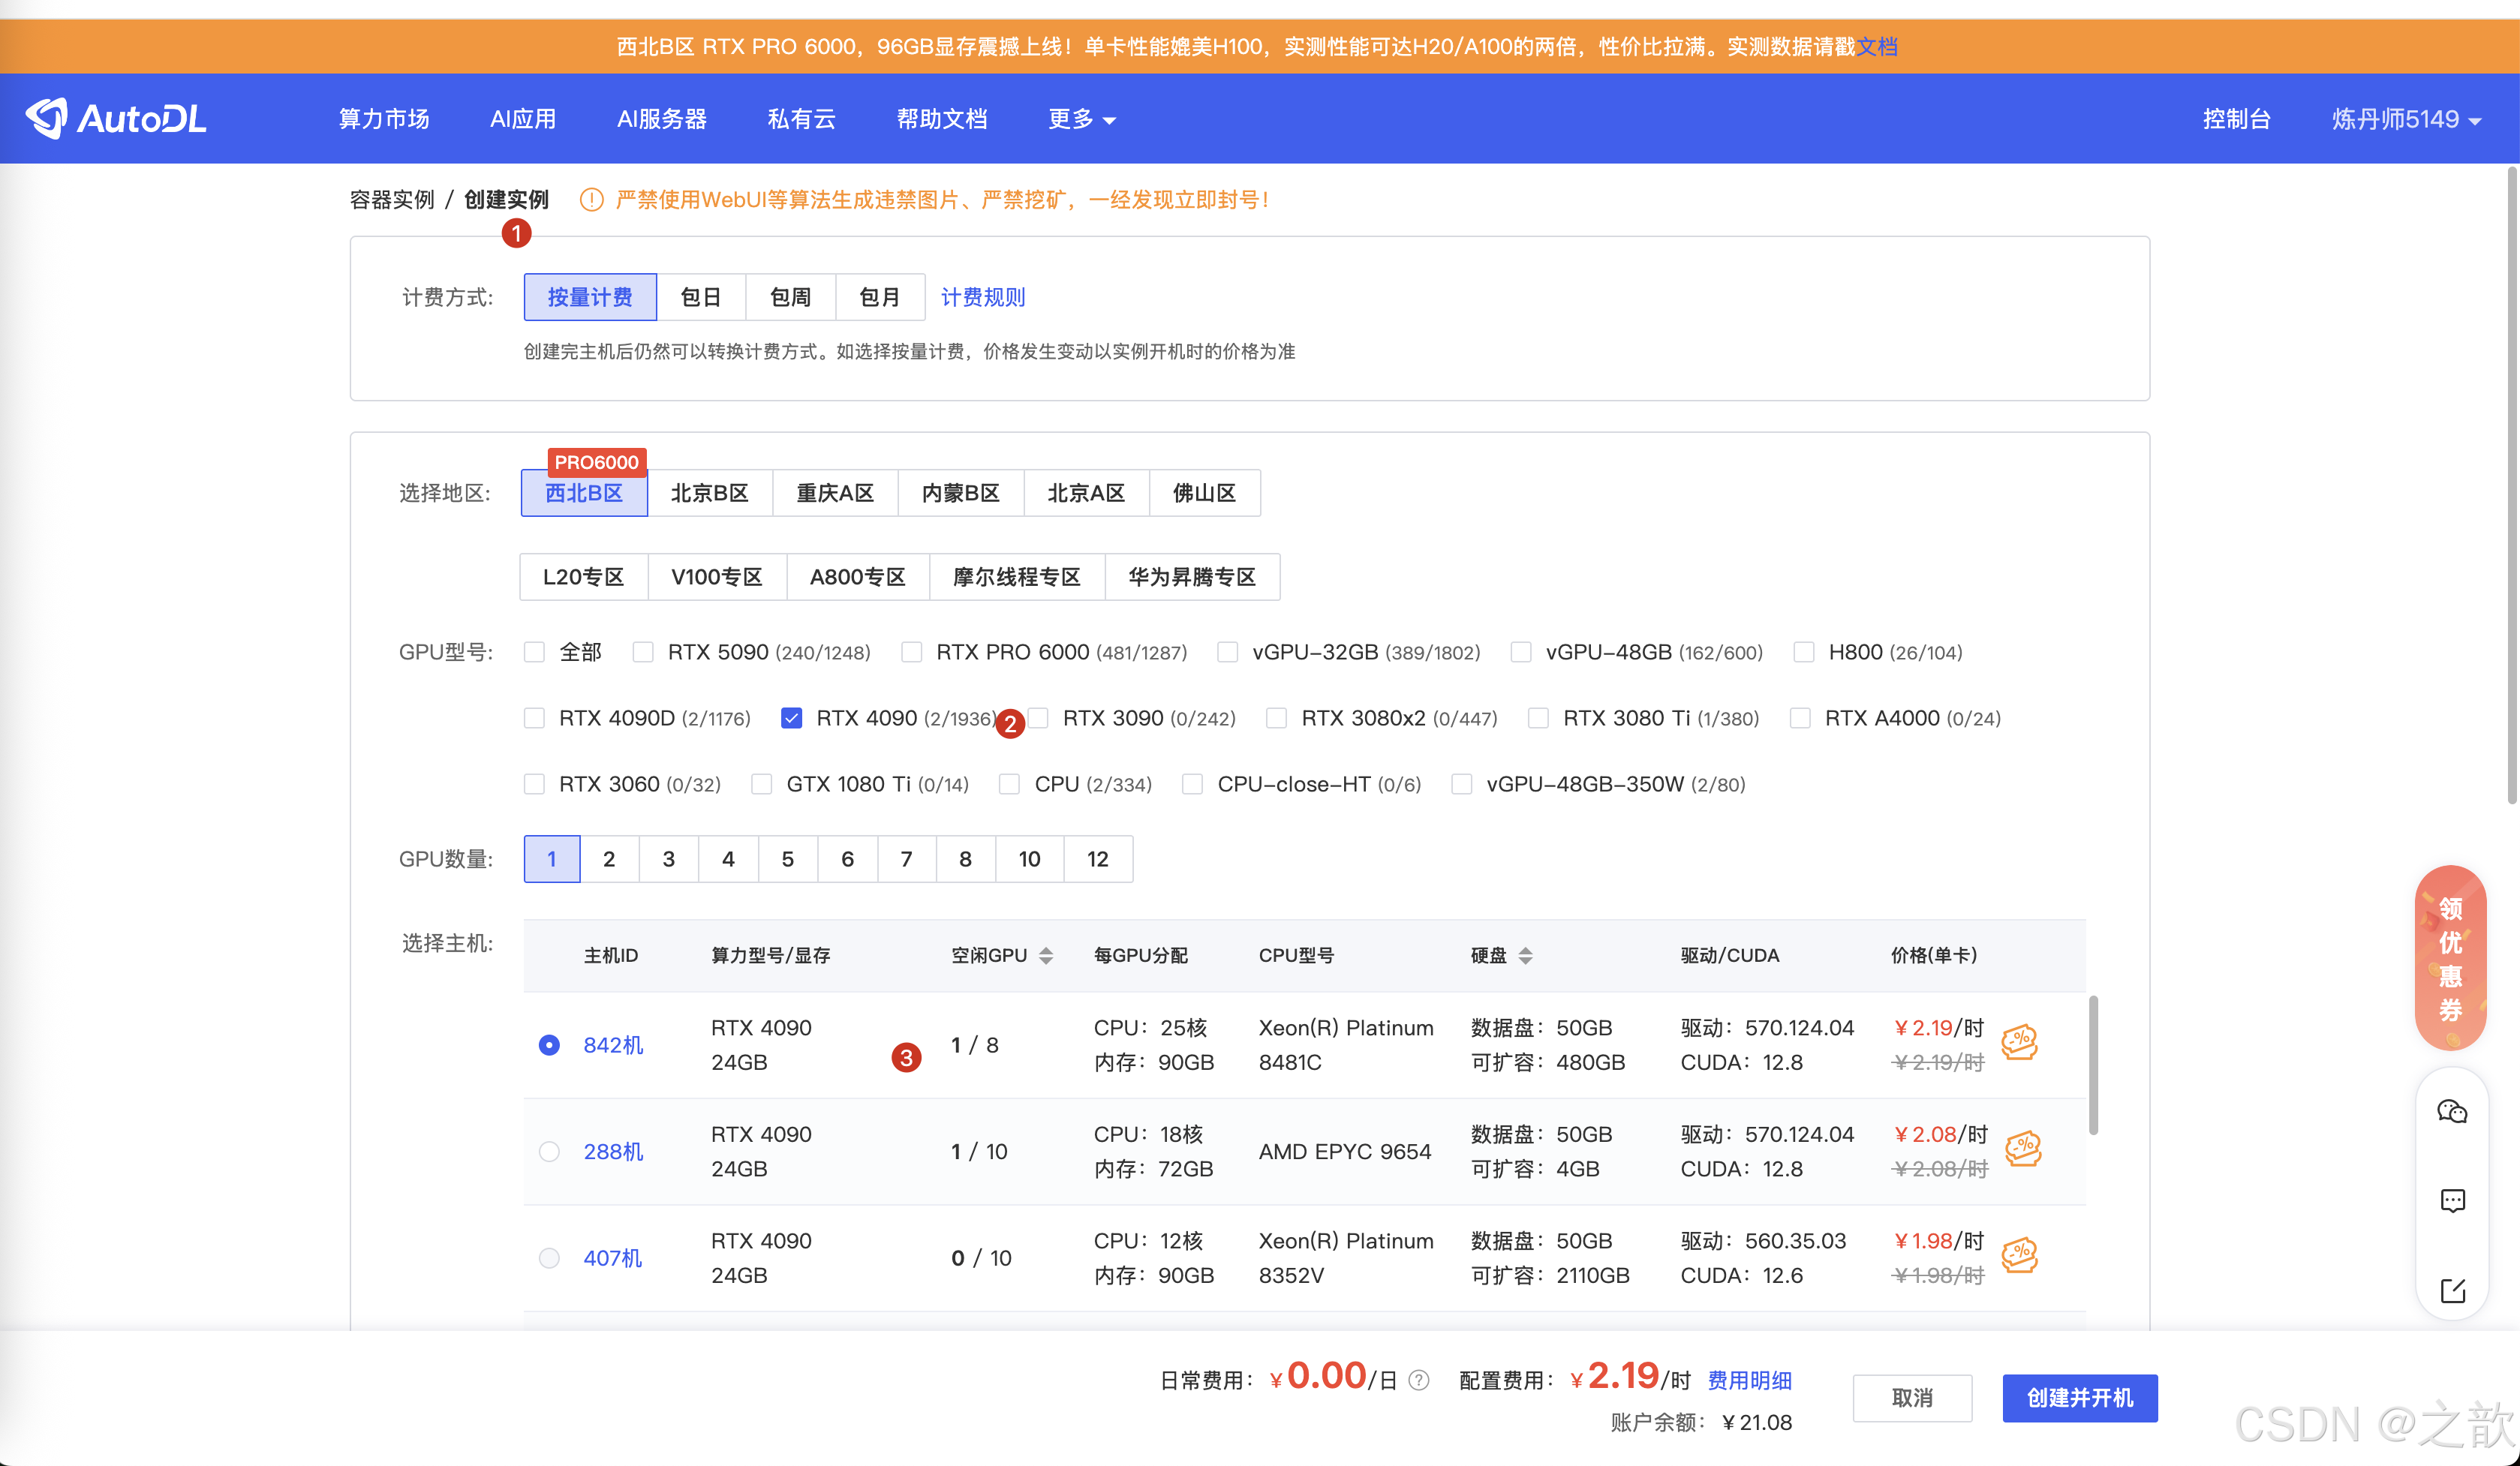
Task: Open the 费用明细 link
Action: click(1749, 1381)
